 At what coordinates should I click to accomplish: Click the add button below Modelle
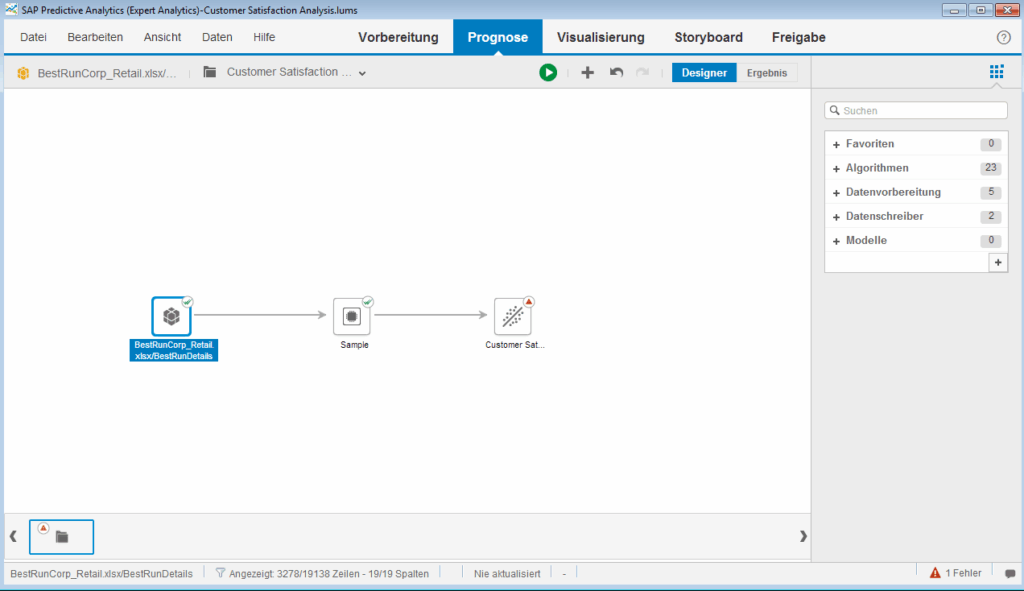click(x=997, y=262)
